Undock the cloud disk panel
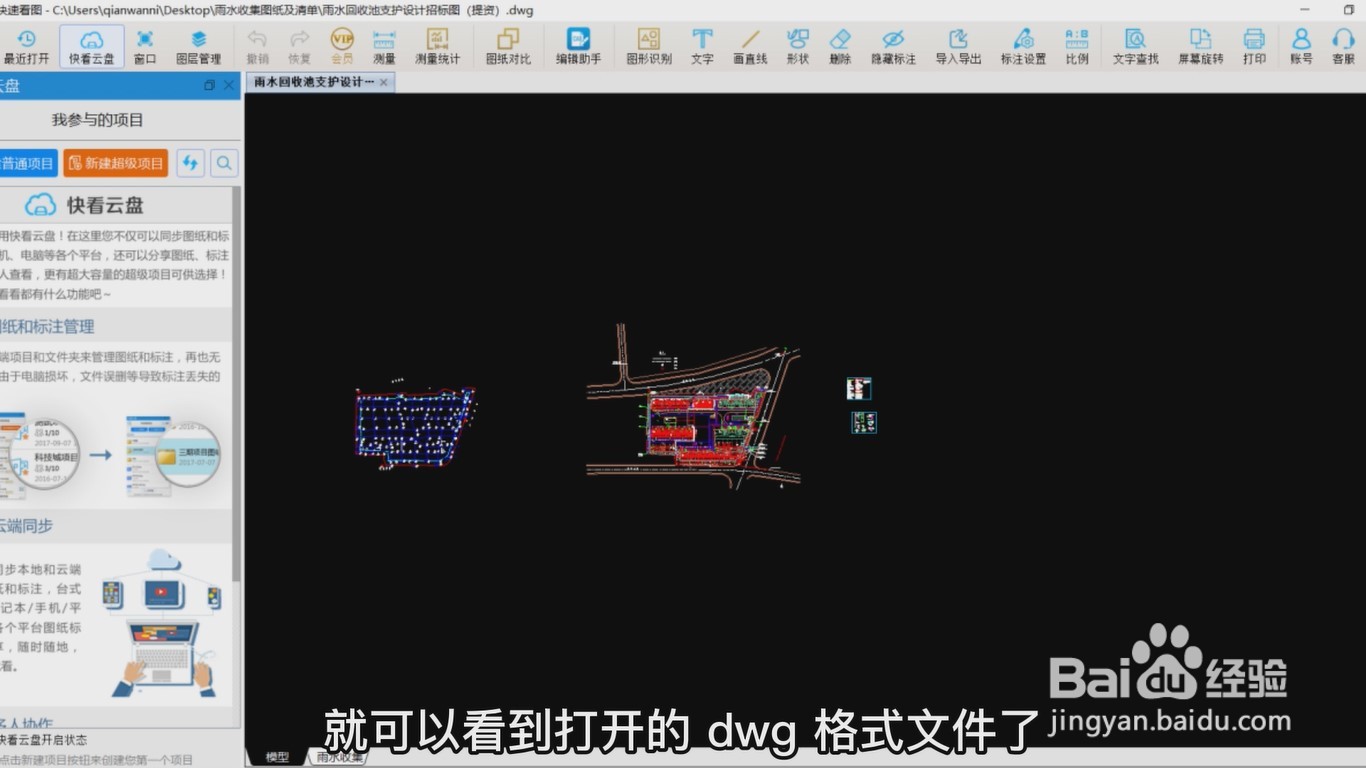1366x768 pixels. [x=209, y=86]
